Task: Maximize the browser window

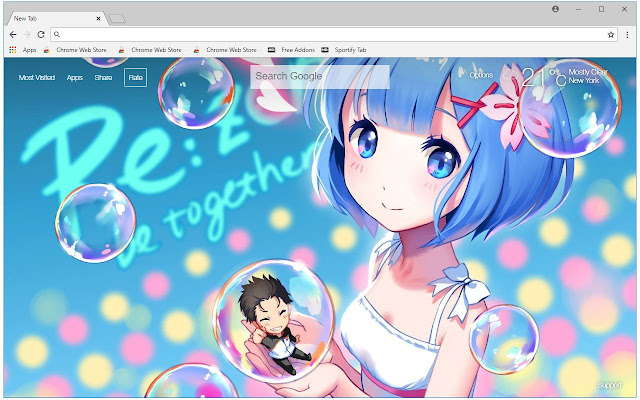Action: coord(601,9)
